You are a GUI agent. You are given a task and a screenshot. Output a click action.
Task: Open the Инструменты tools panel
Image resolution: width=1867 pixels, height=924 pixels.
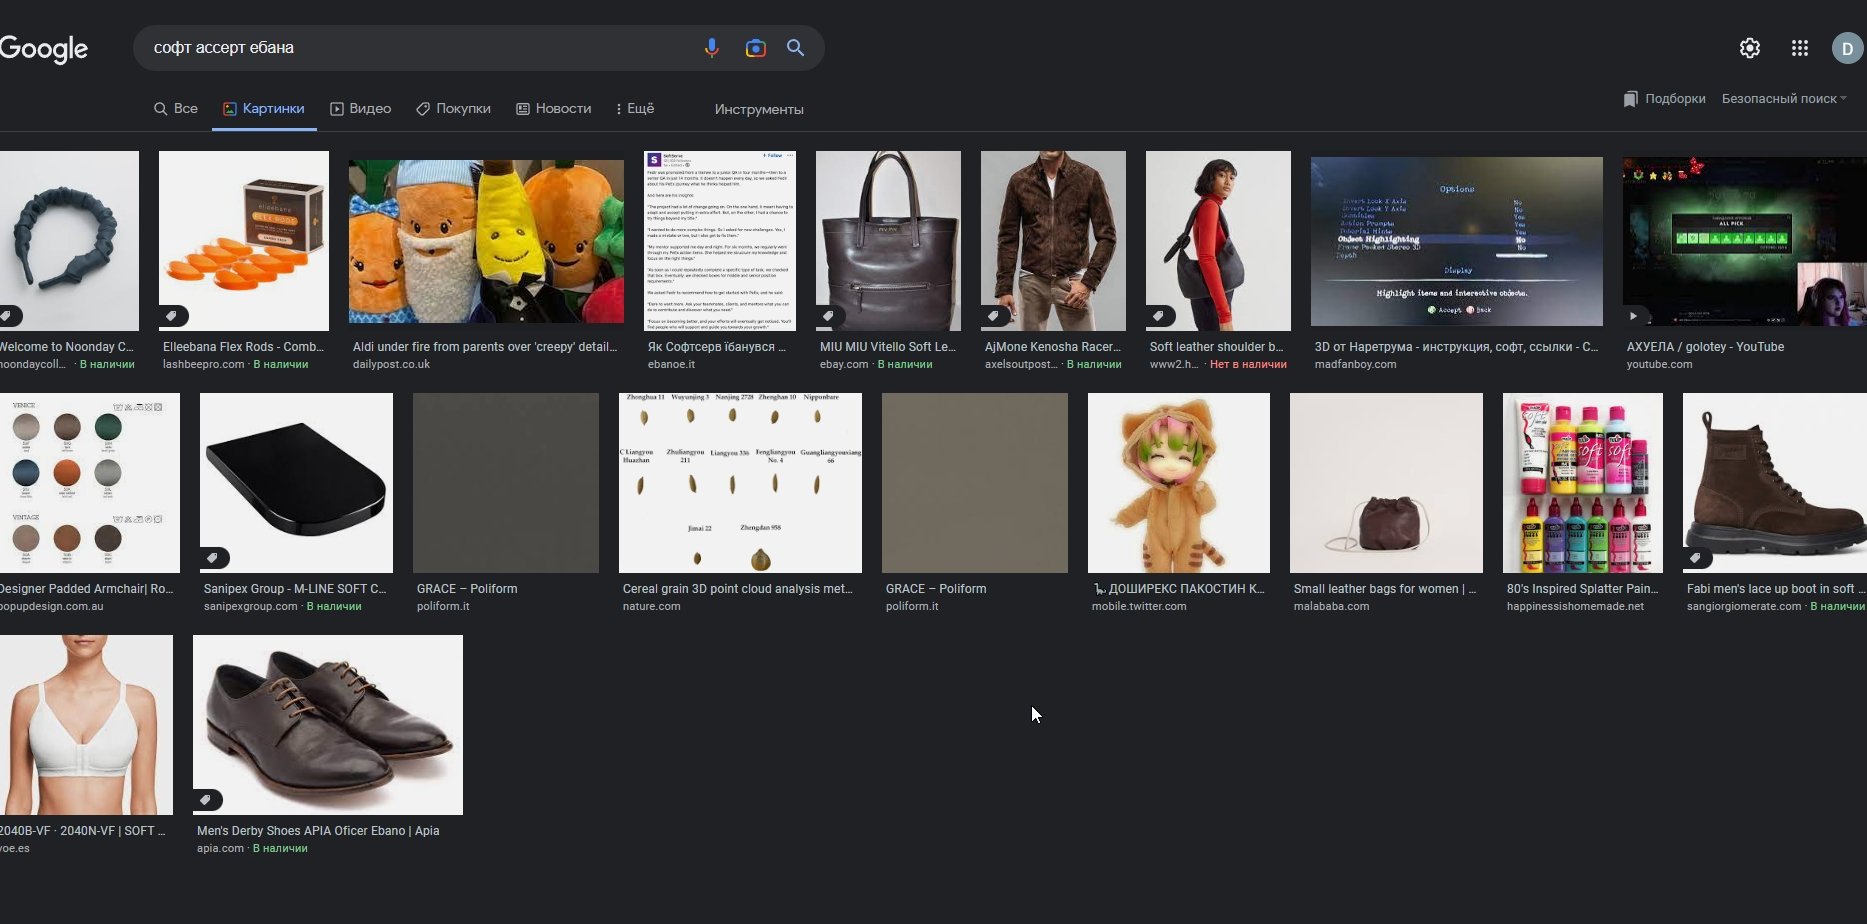point(758,109)
